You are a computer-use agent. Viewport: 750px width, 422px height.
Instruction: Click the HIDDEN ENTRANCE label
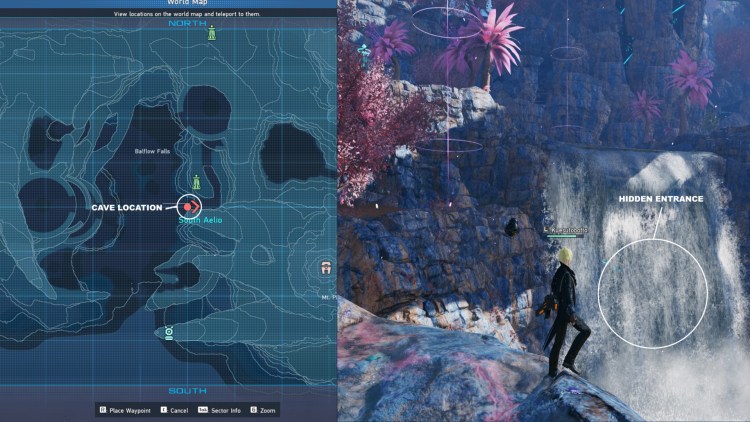(661, 199)
